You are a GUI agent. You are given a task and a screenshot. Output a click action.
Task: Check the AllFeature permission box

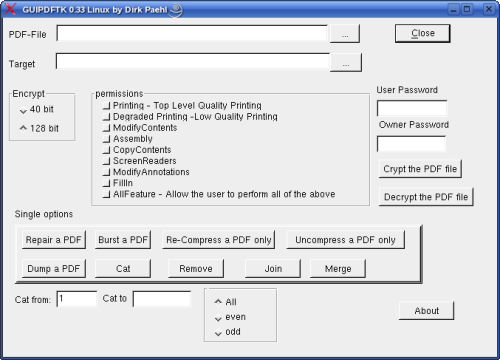(x=106, y=194)
